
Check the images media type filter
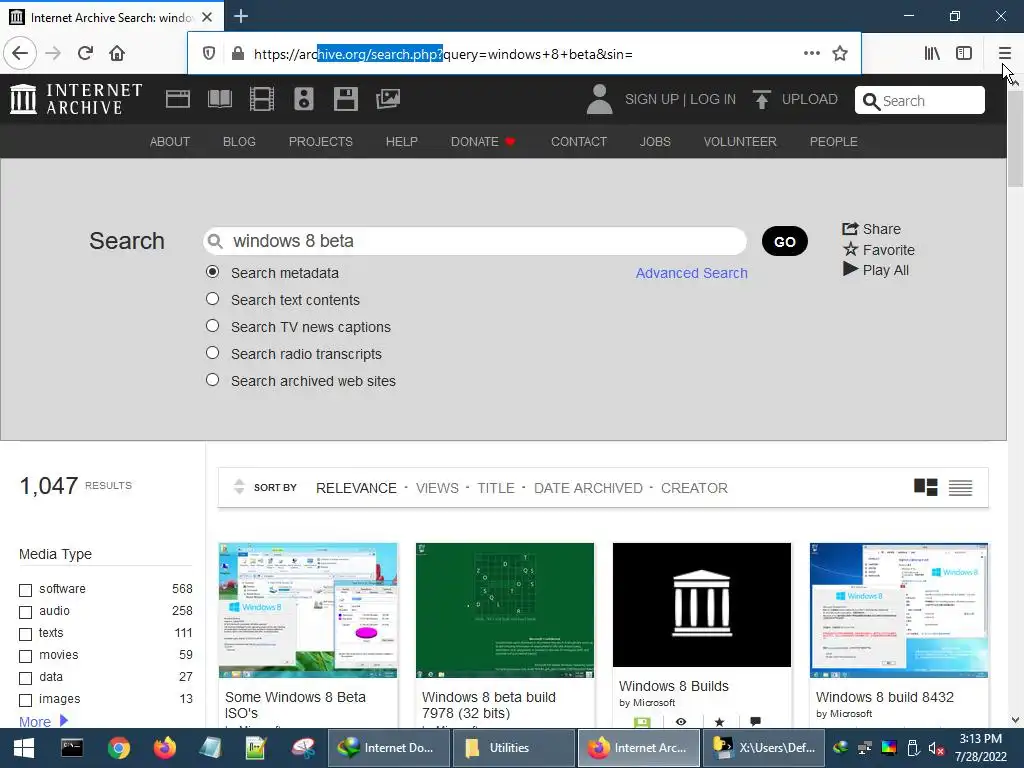25,700
